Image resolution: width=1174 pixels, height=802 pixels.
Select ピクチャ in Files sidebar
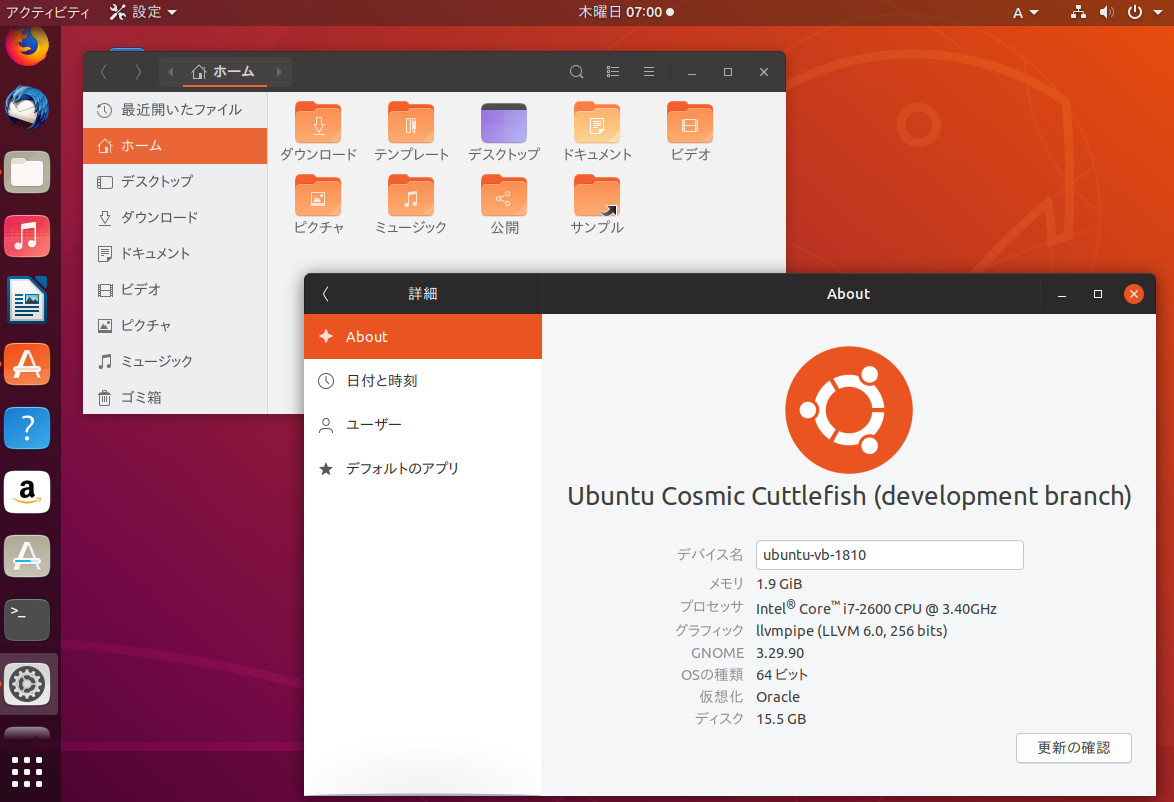coord(175,326)
